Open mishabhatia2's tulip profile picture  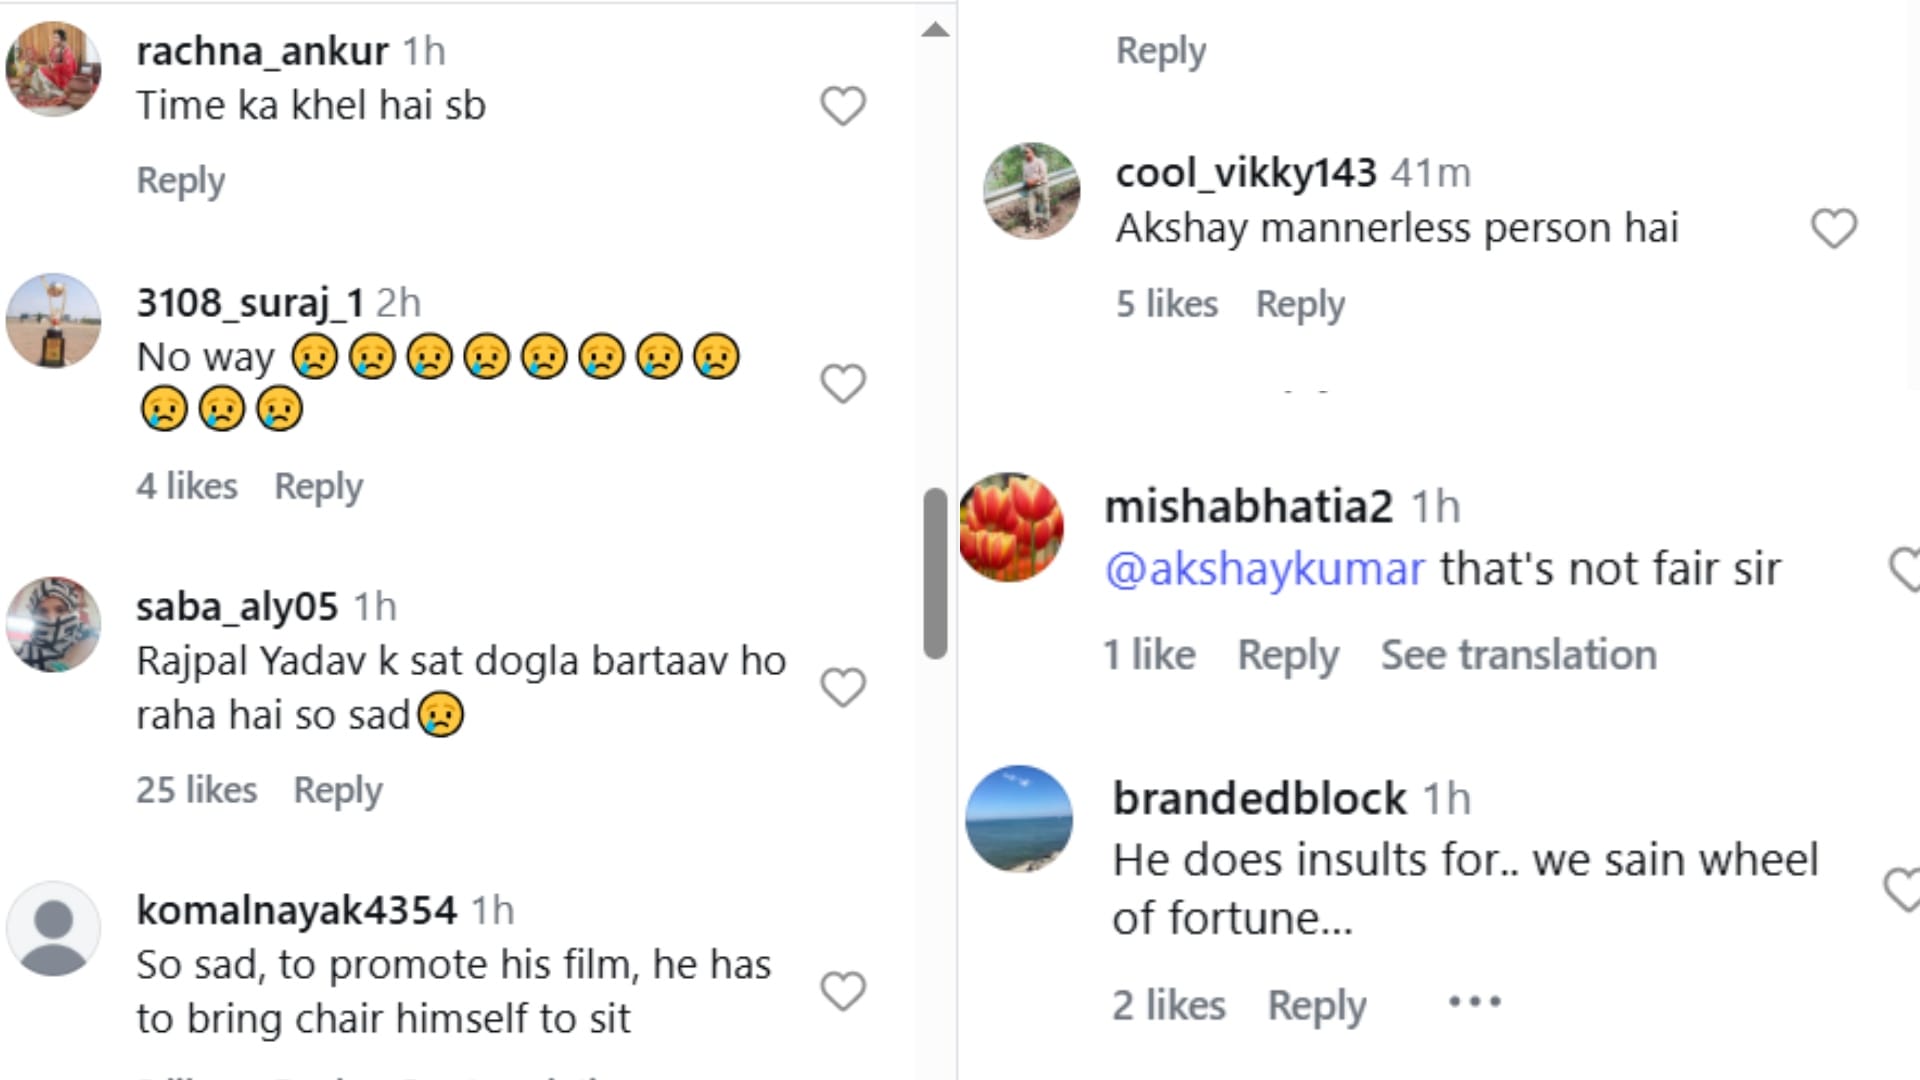coord(1011,527)
